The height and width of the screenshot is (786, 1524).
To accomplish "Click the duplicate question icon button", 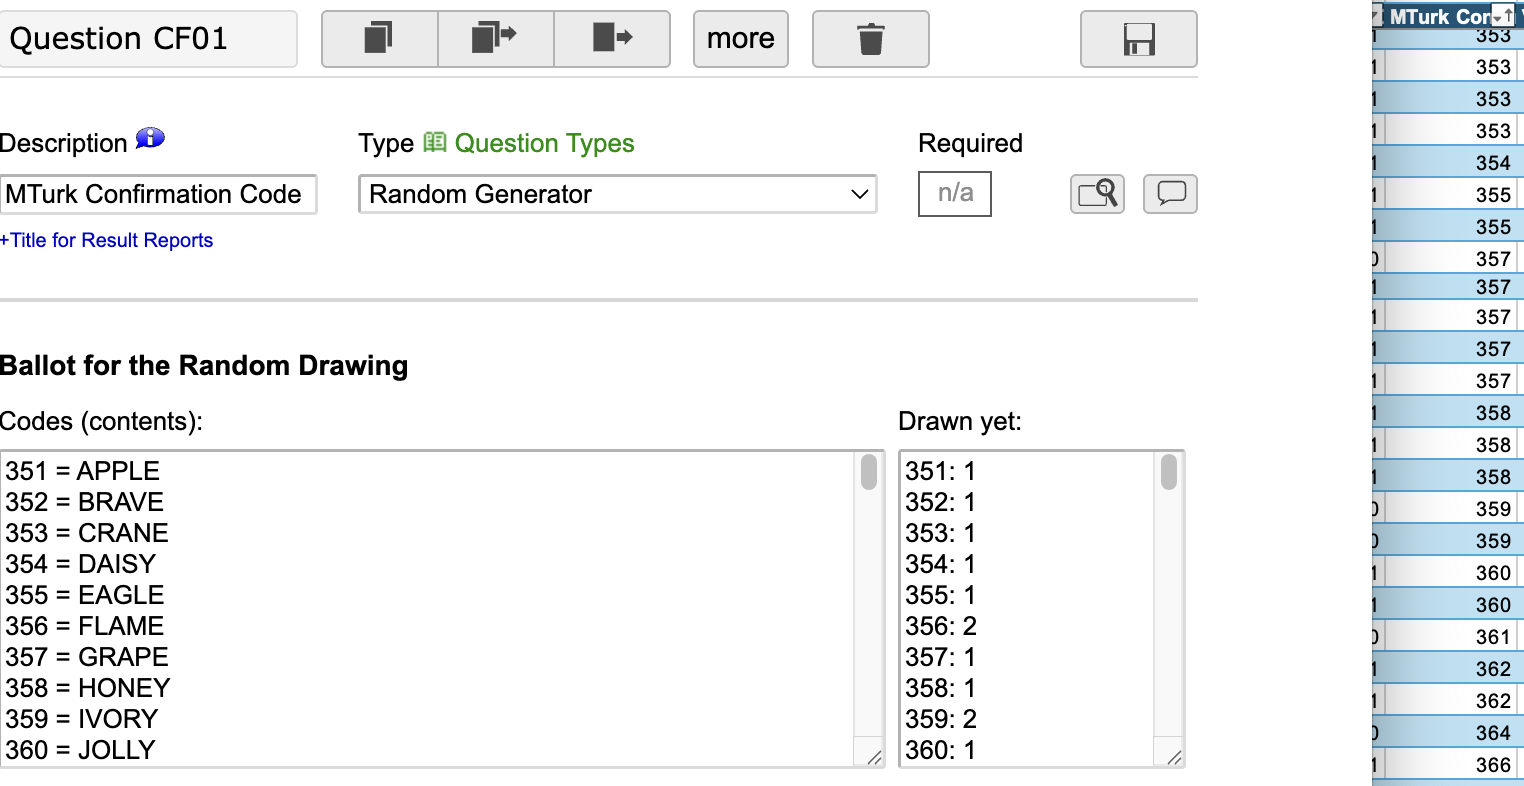I will pyautogui.click(x=379, y=39).
